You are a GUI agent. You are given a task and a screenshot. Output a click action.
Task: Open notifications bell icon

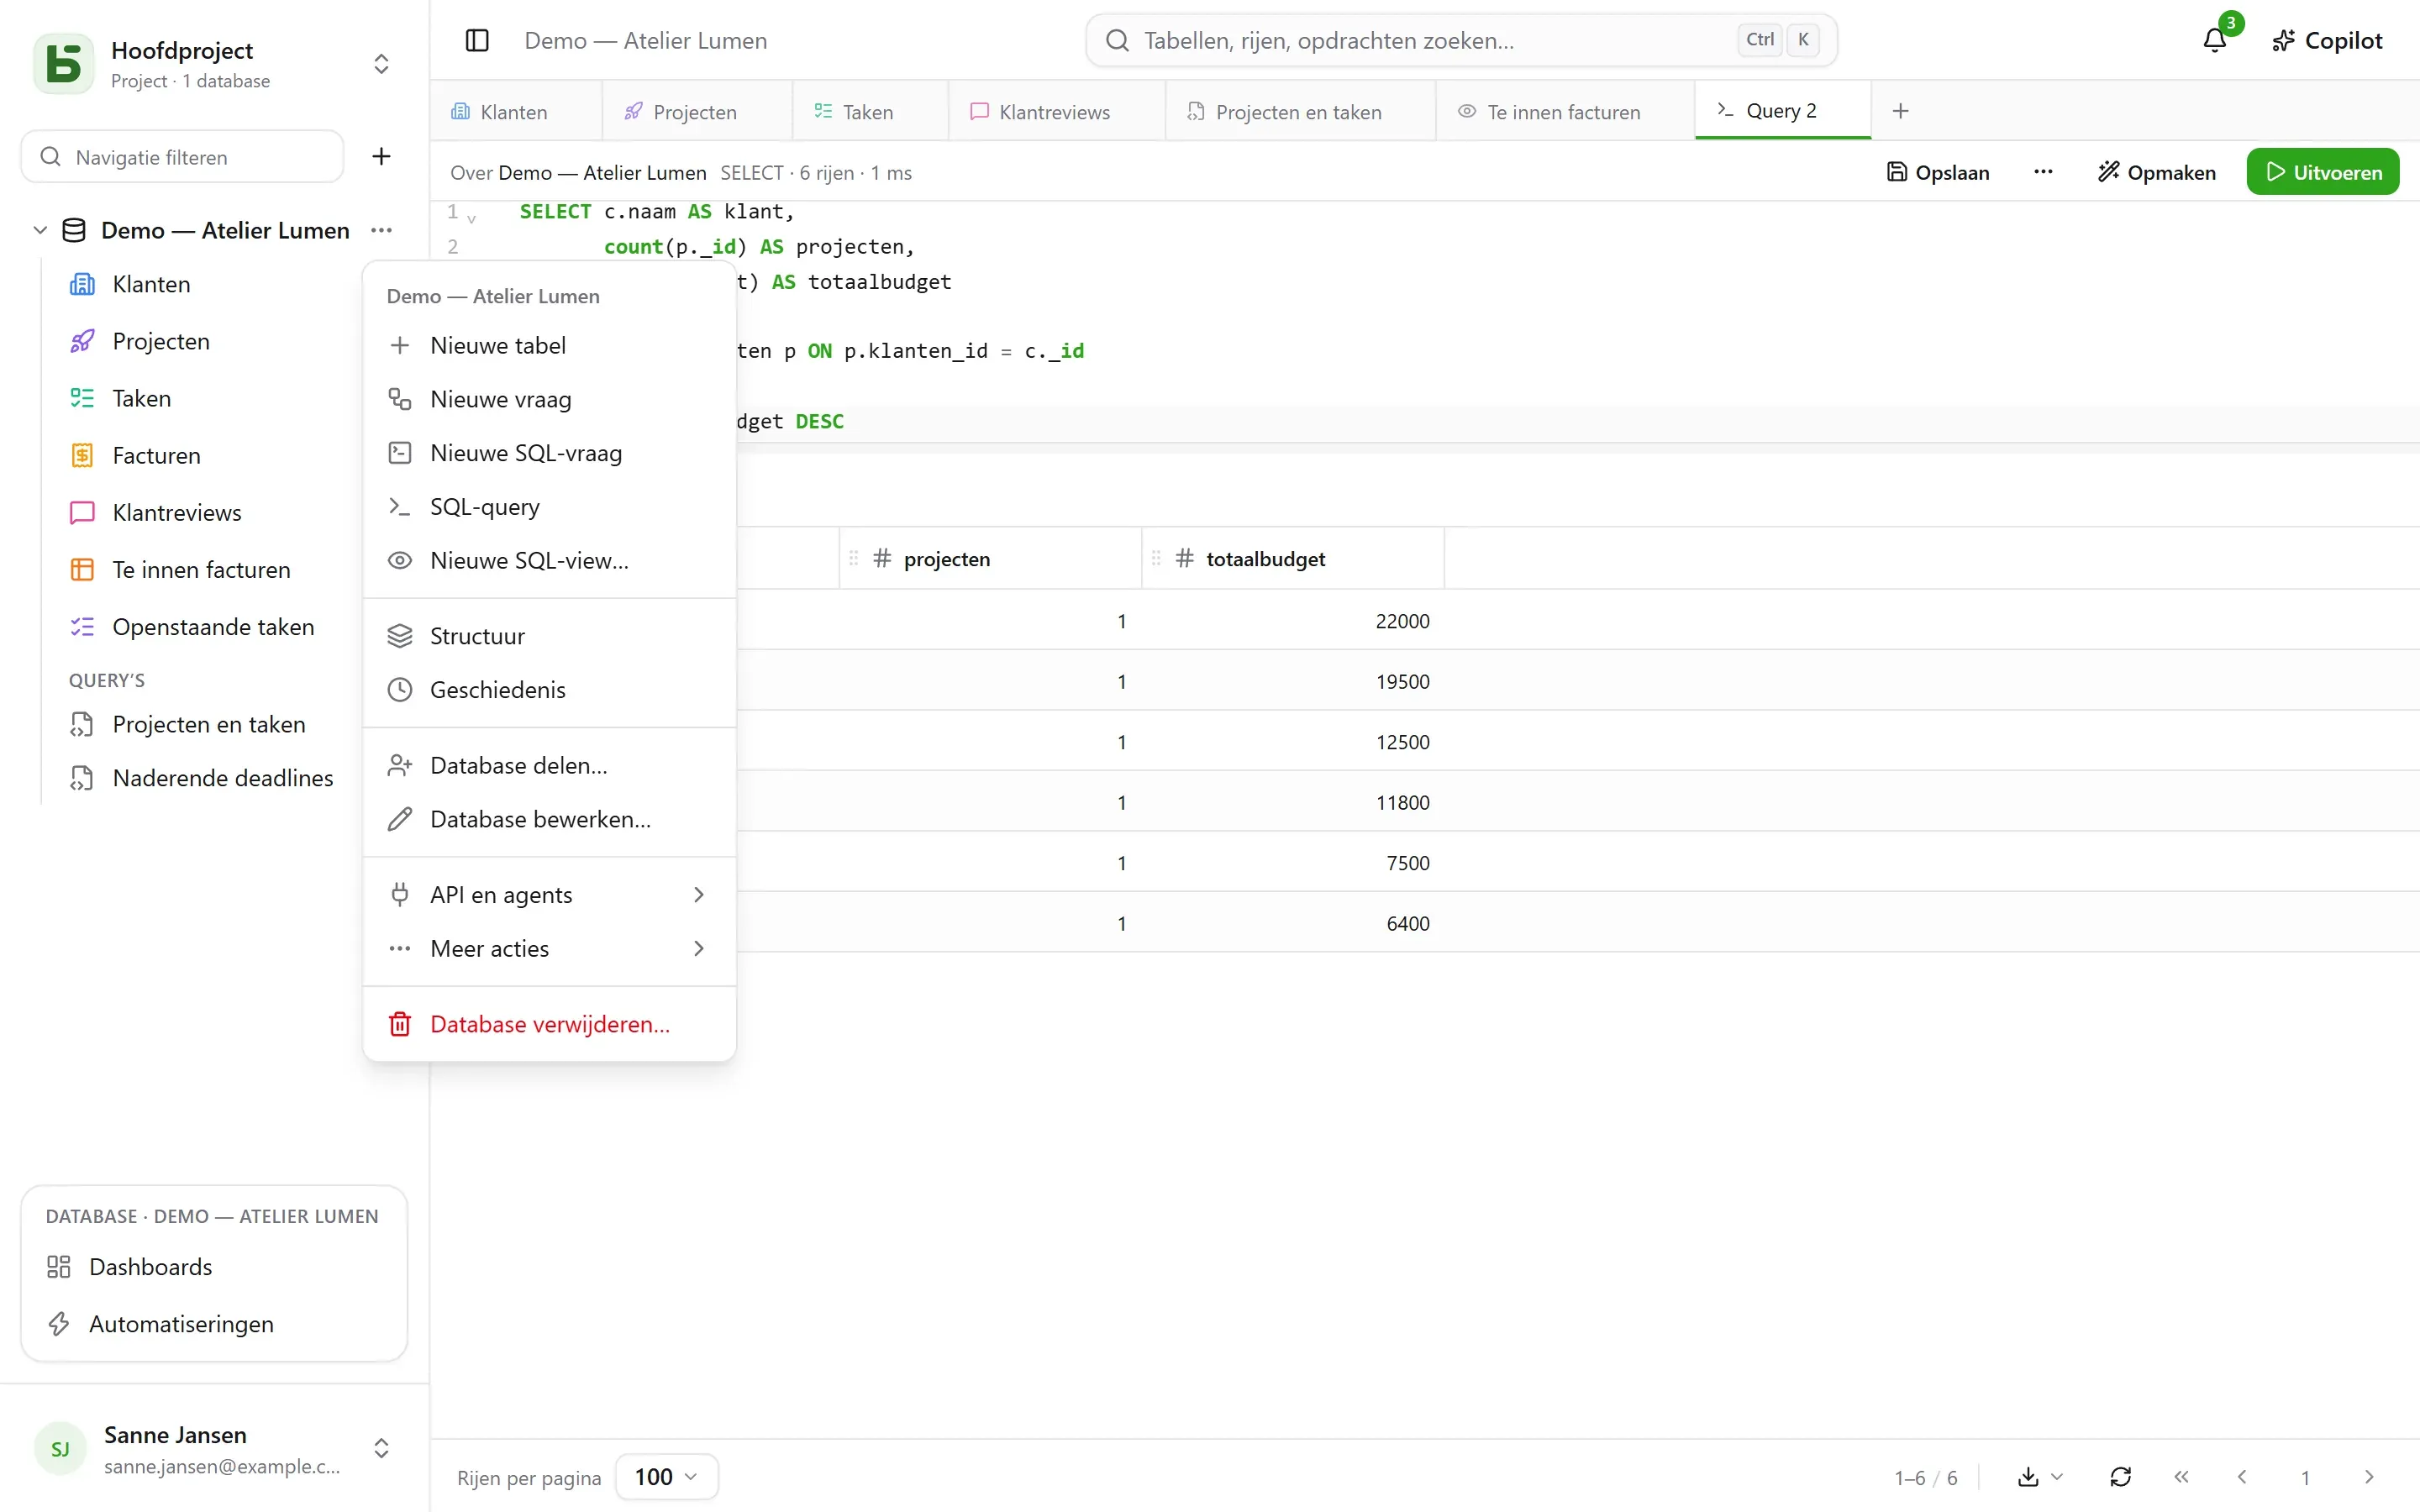pyautogui.click(x=2214, y=41)
